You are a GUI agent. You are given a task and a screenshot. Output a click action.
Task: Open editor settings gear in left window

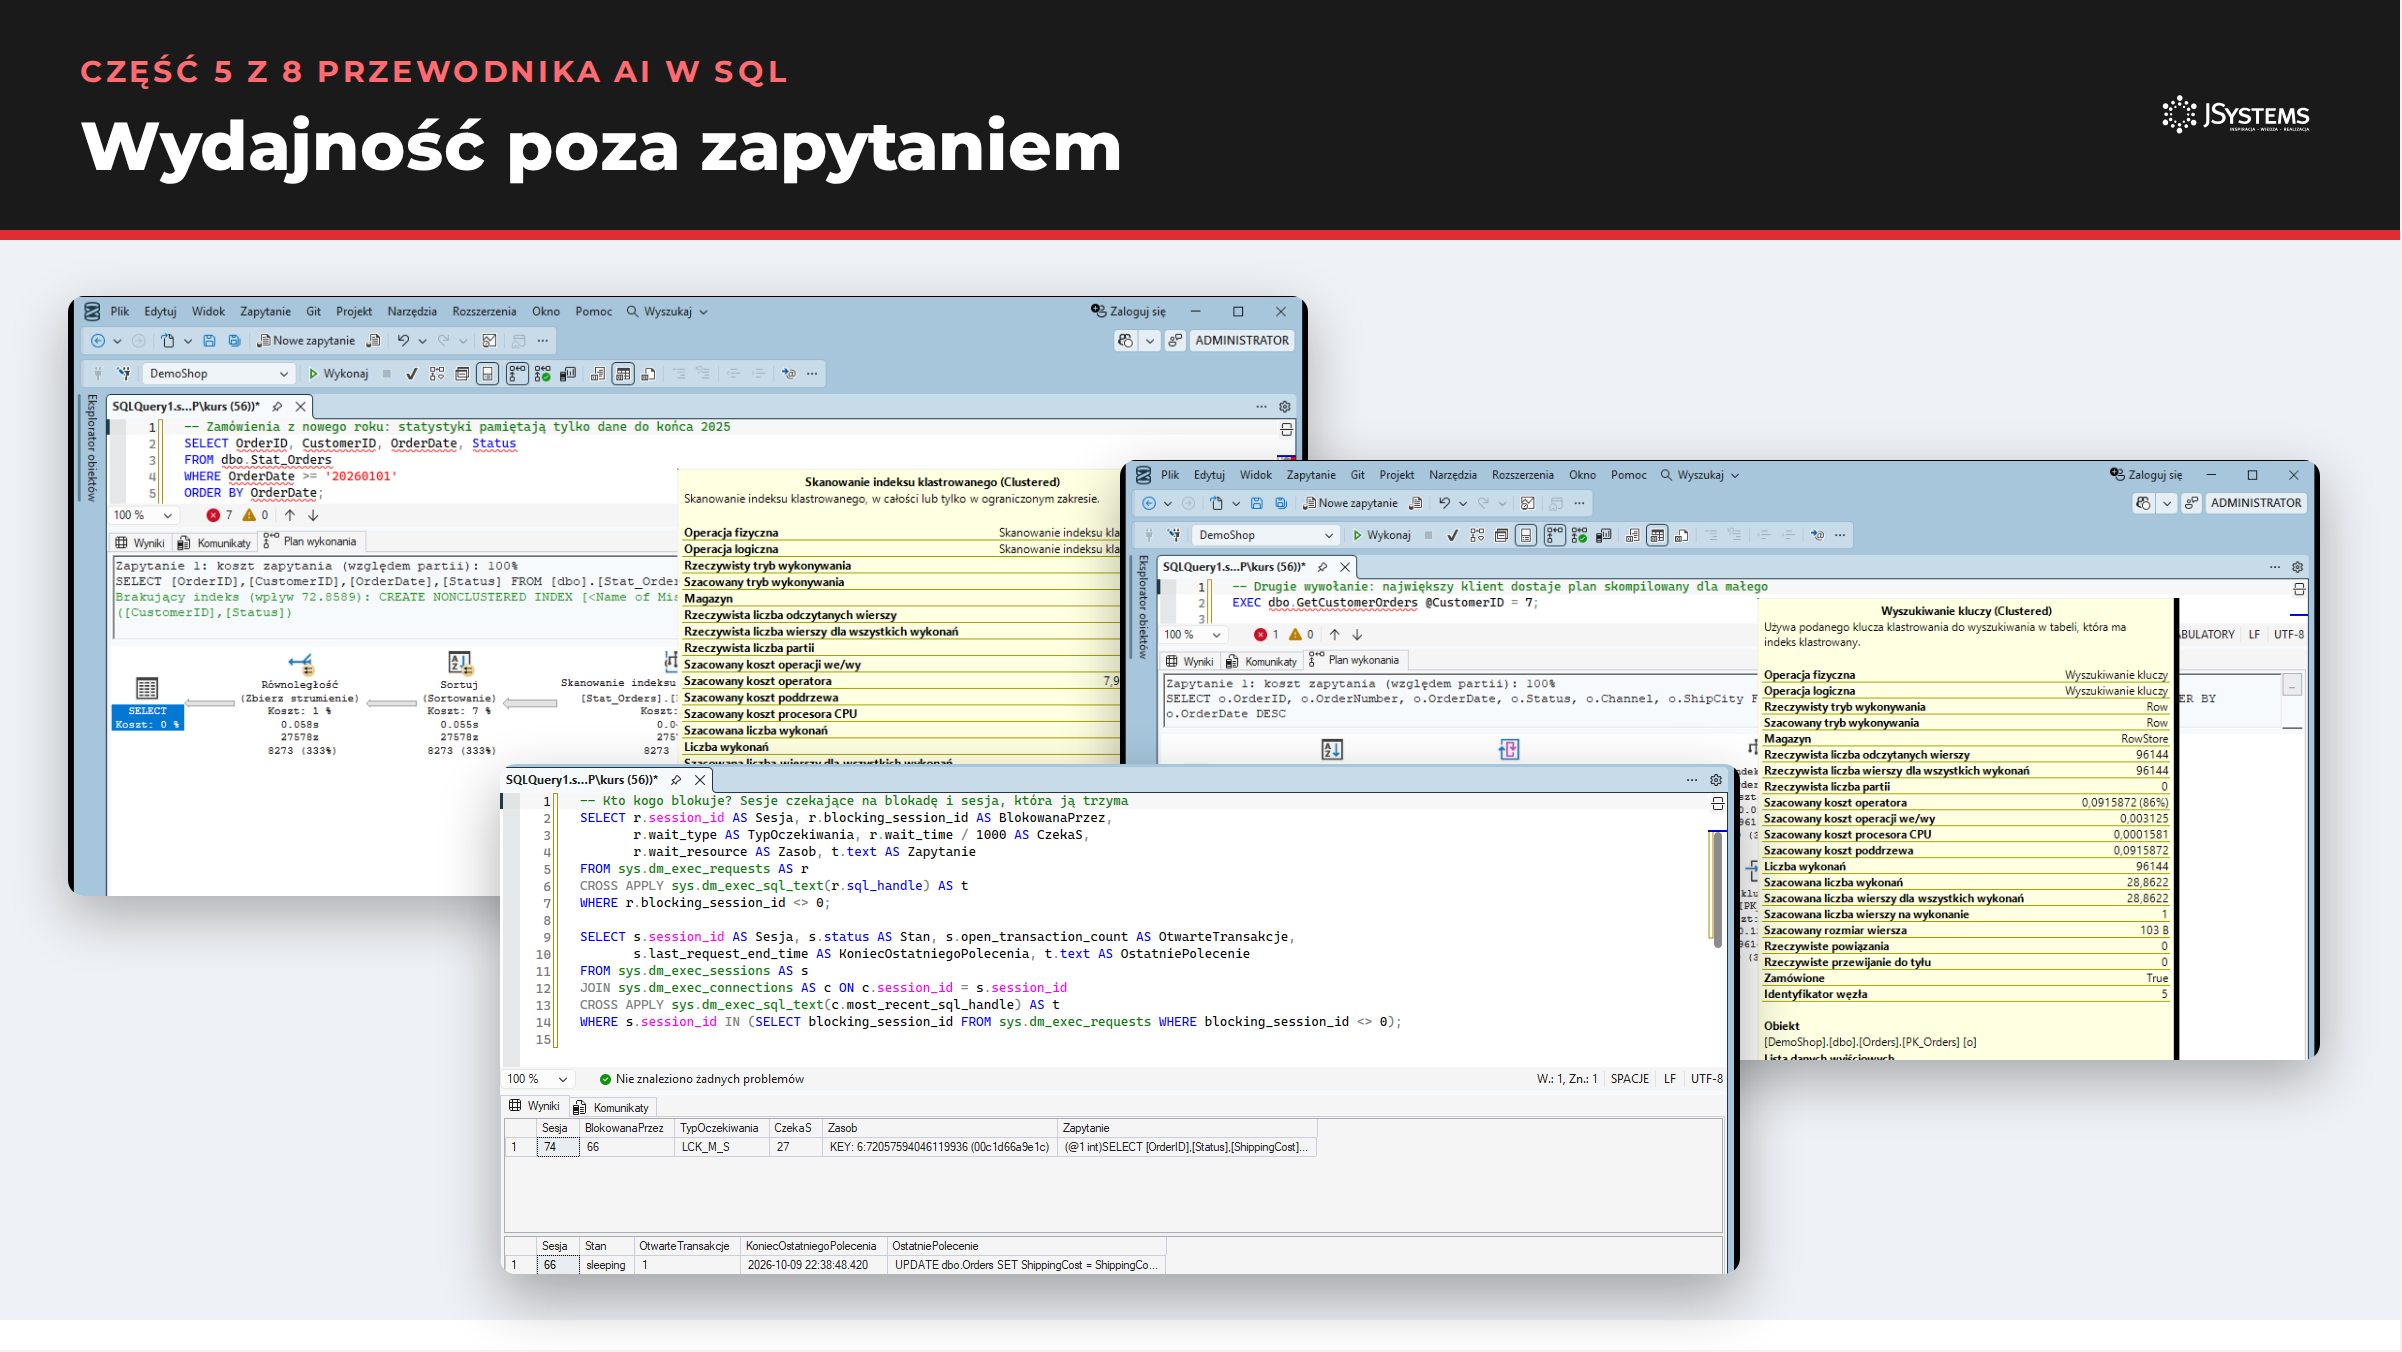(x=1285, y=407)
